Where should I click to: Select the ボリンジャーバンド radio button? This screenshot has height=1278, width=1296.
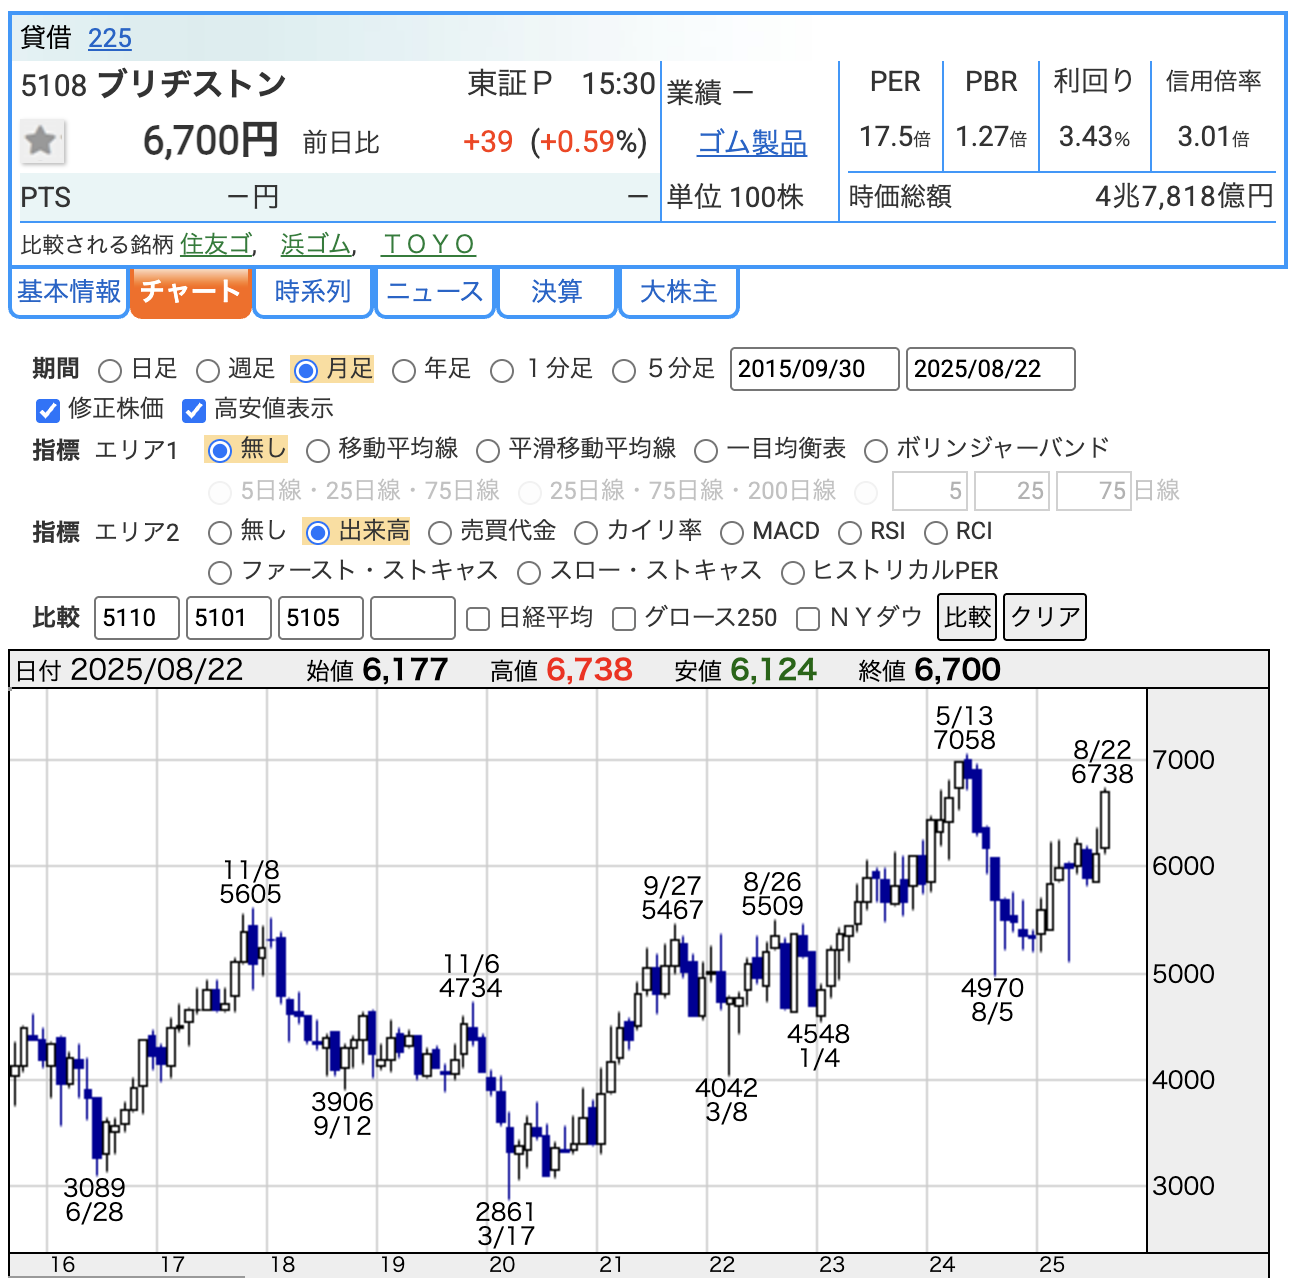point(876,451)
